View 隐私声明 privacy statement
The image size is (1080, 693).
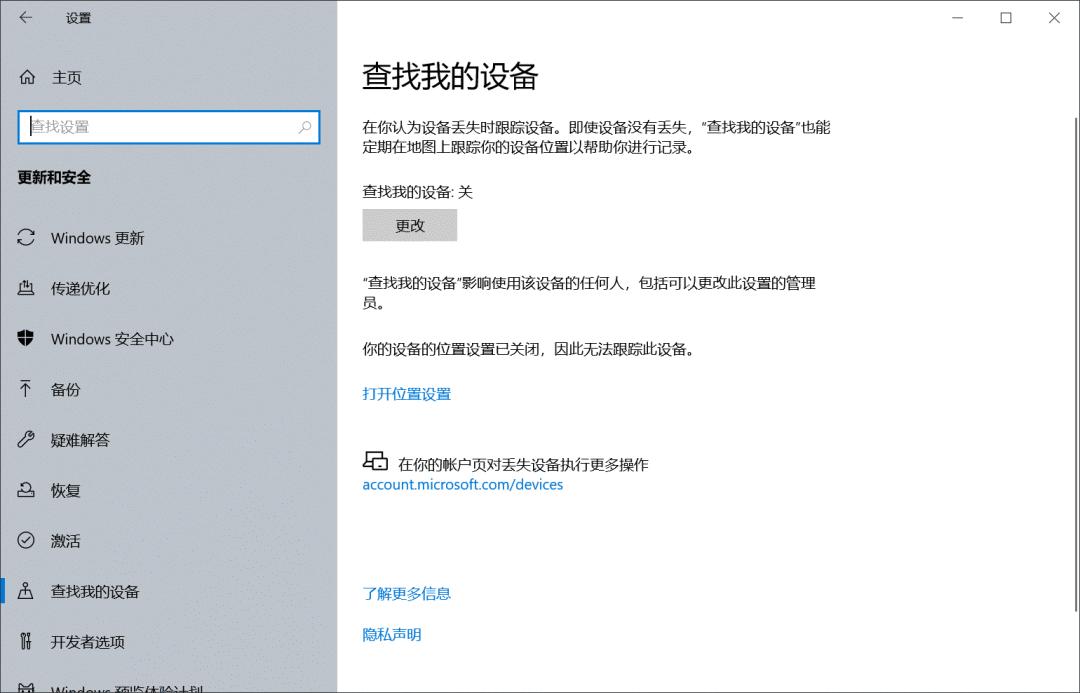(x=390, y=635)
